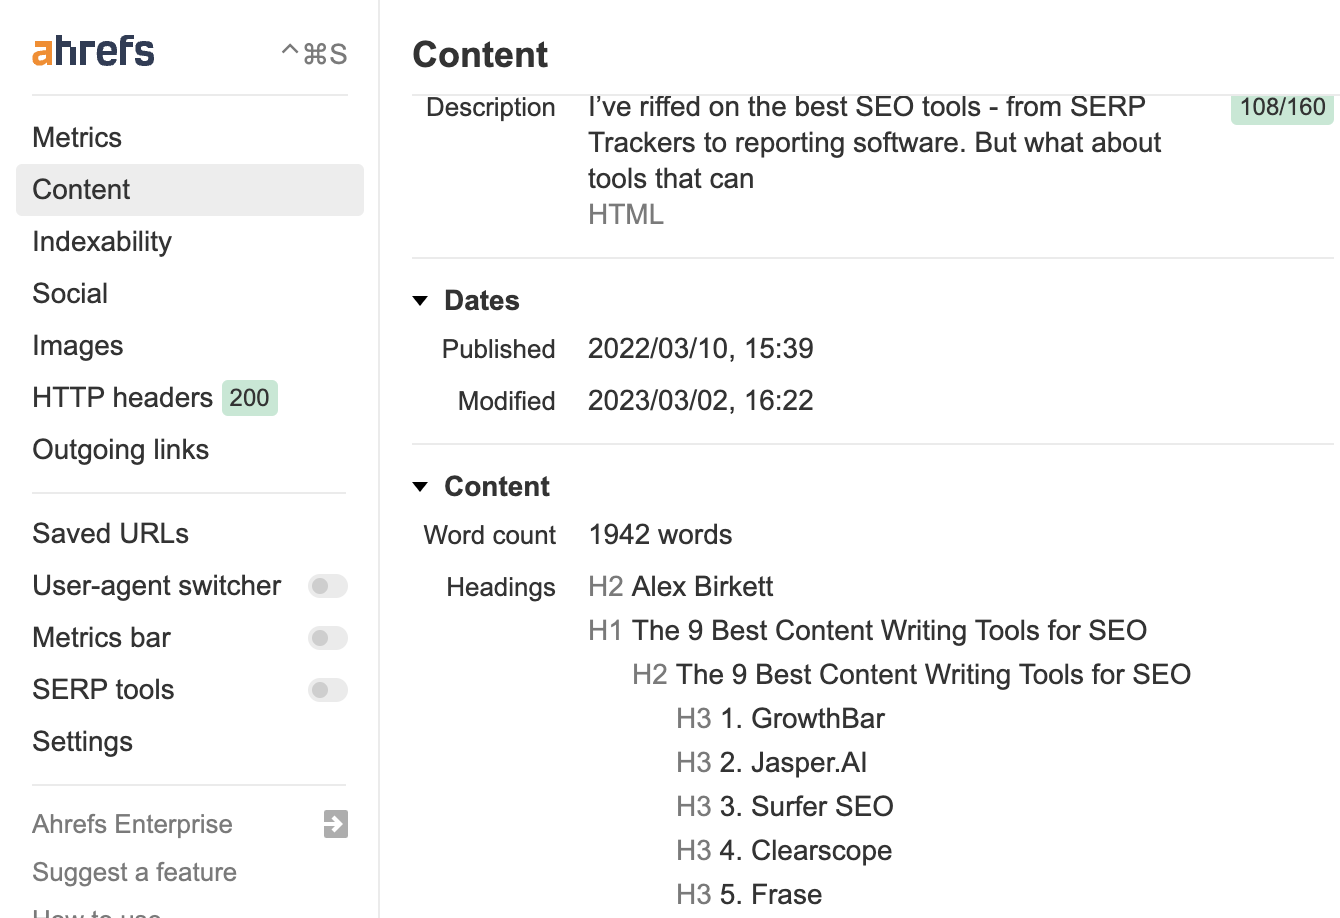Click the H2 marker beside Alex Birkett
The image size is (1340, 918).
pyautogui.click(x=606, y=586)
